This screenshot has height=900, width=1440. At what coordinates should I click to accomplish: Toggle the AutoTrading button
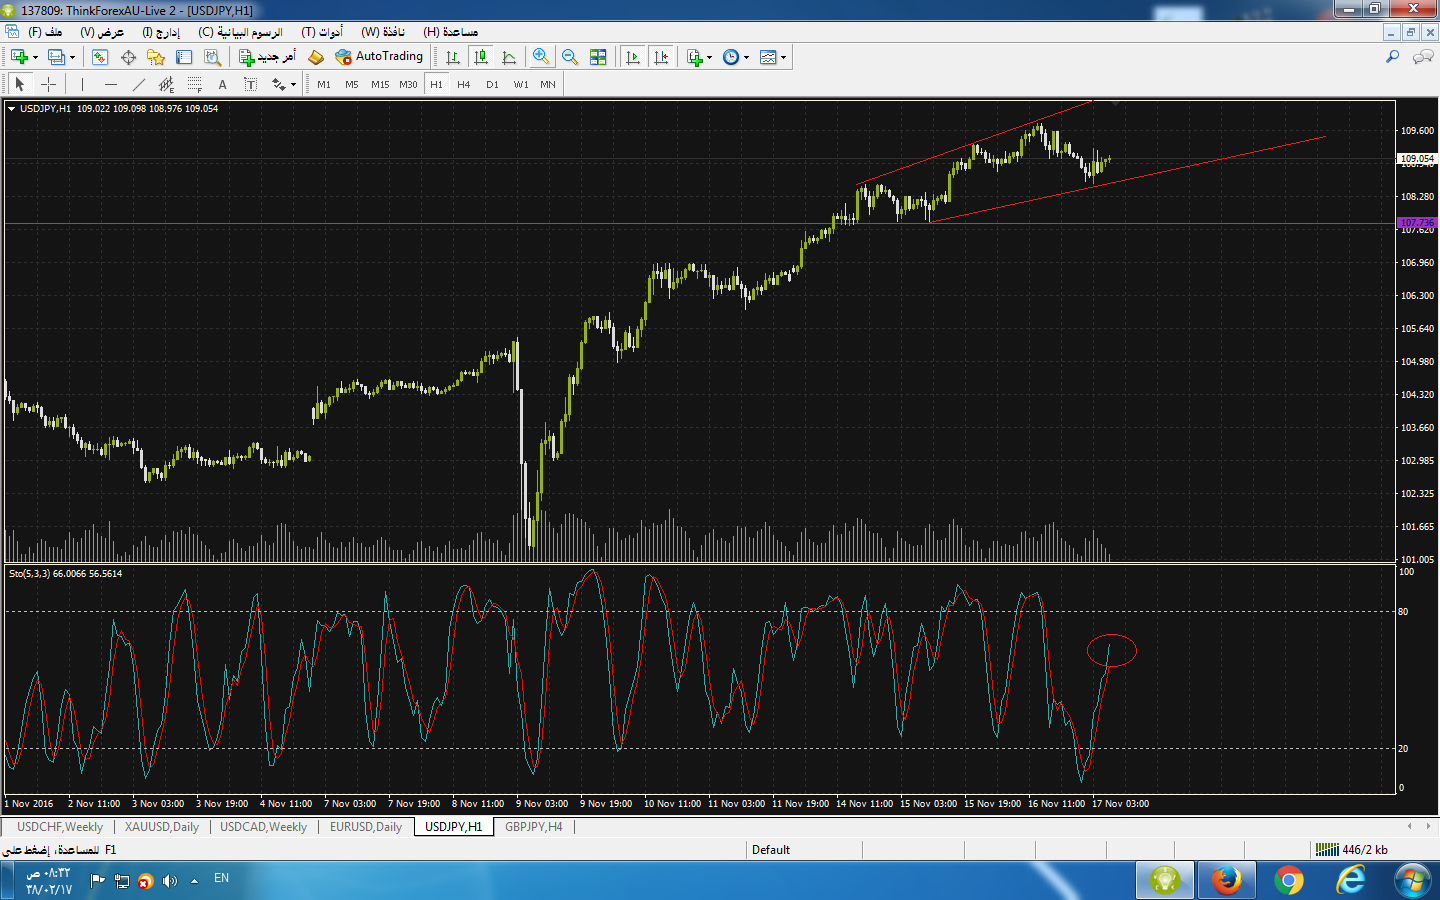pyautogui.click(x=379, y=57)
